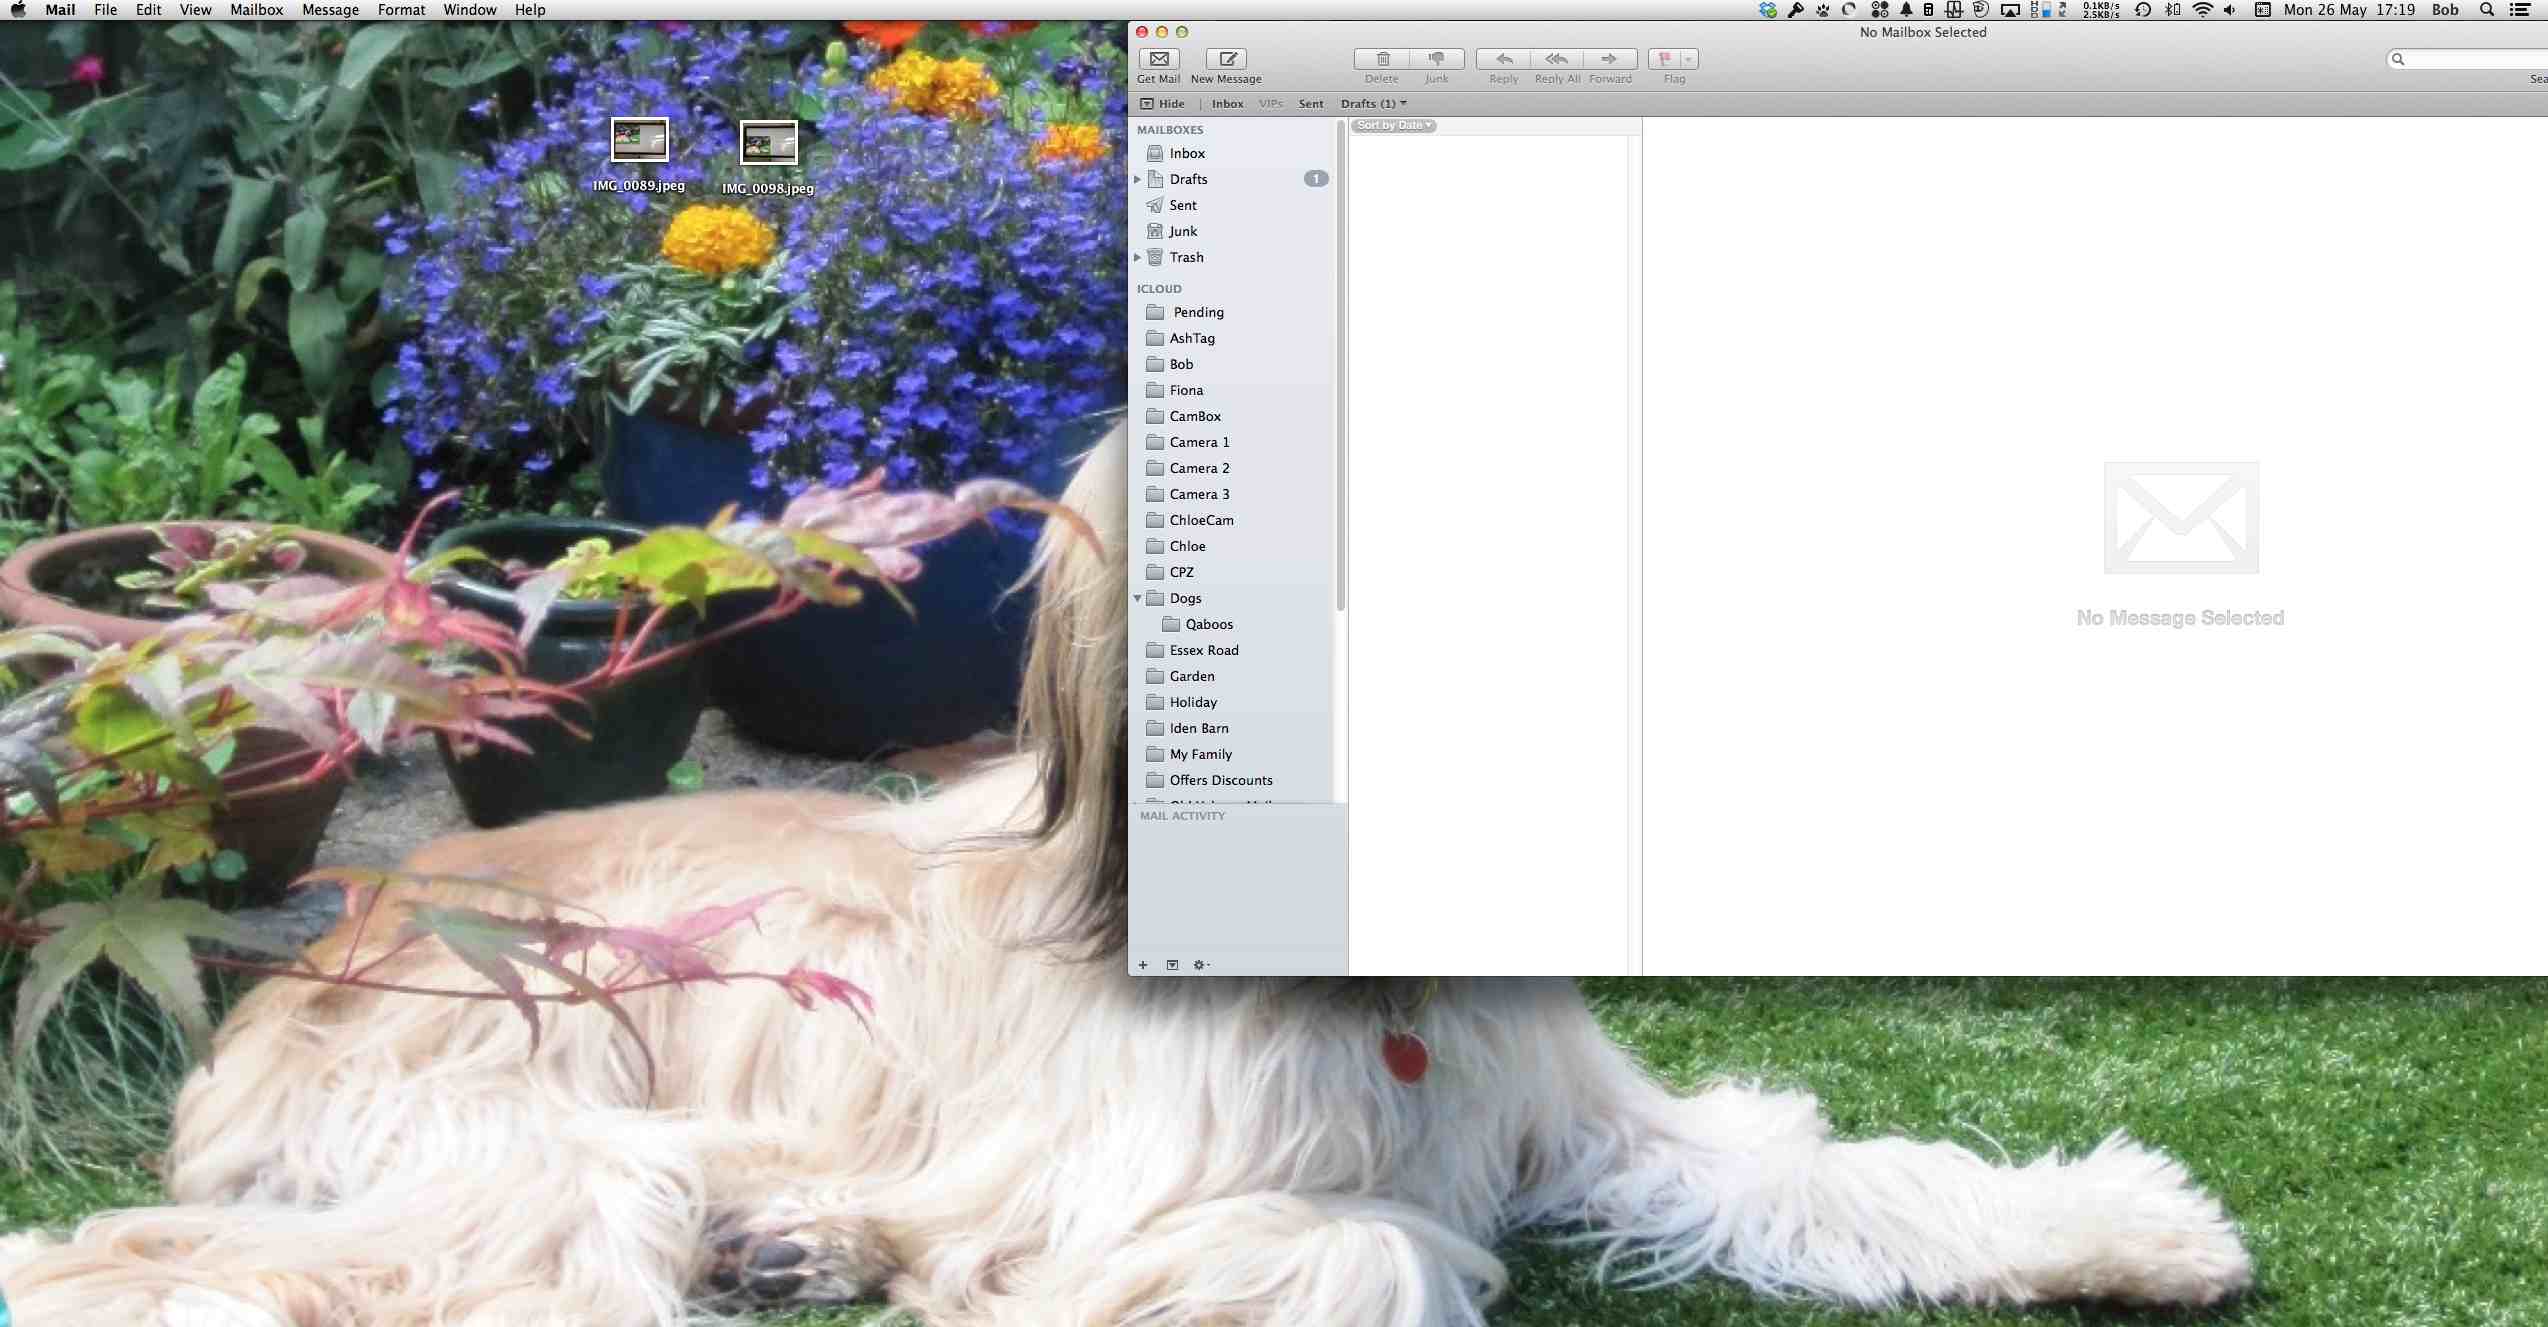The height and width of the screenshot is (1327, 2548).
Task: Click the Forward arrow icon
Action: [1609, 59]
